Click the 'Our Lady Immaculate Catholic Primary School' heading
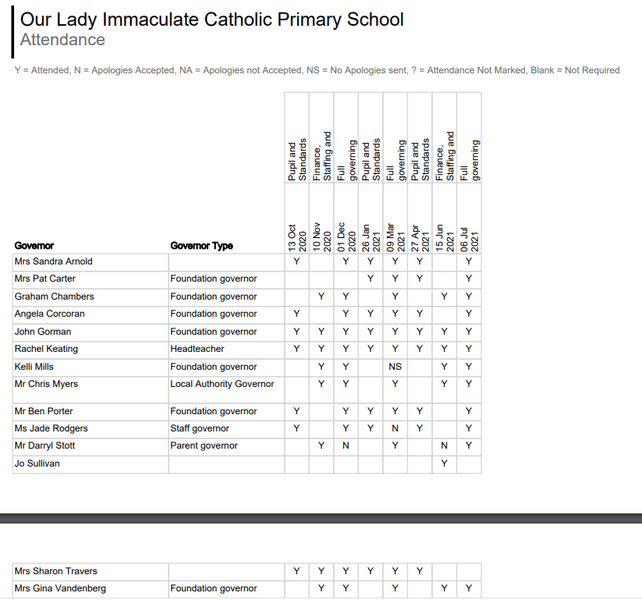 click(212, 20)
